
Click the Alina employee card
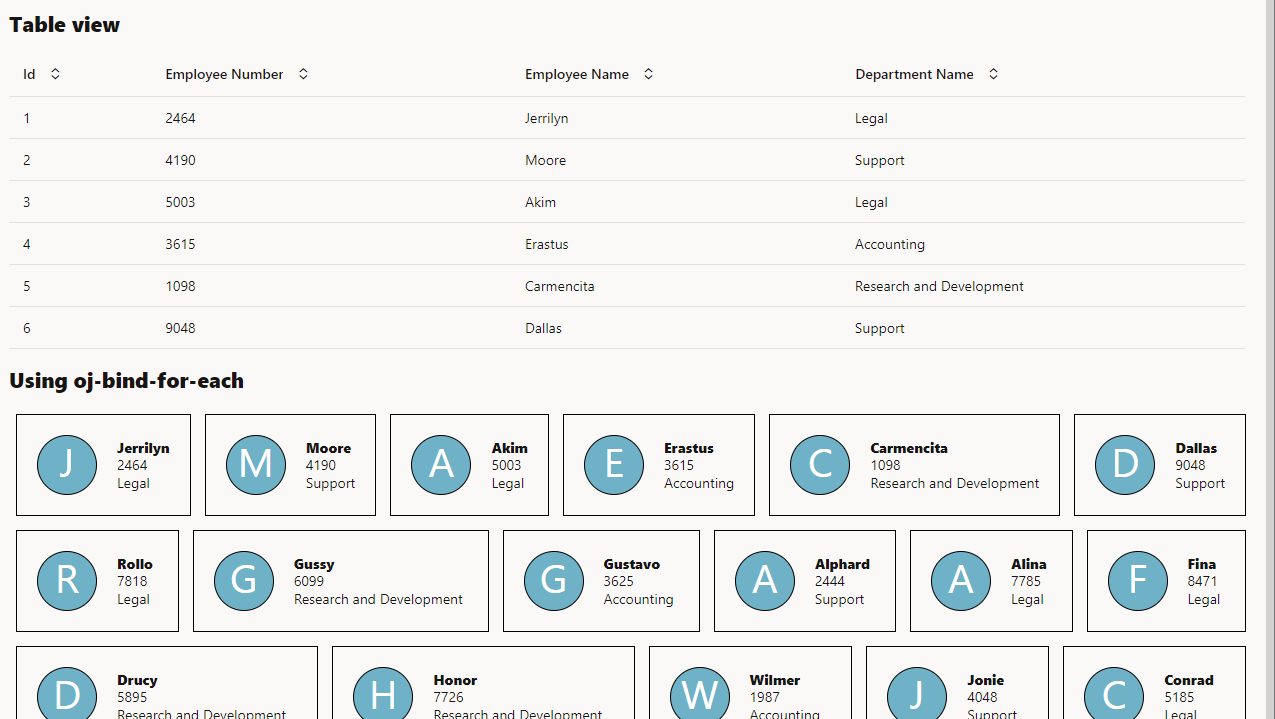pyautogui.click(x=990, y=581)
